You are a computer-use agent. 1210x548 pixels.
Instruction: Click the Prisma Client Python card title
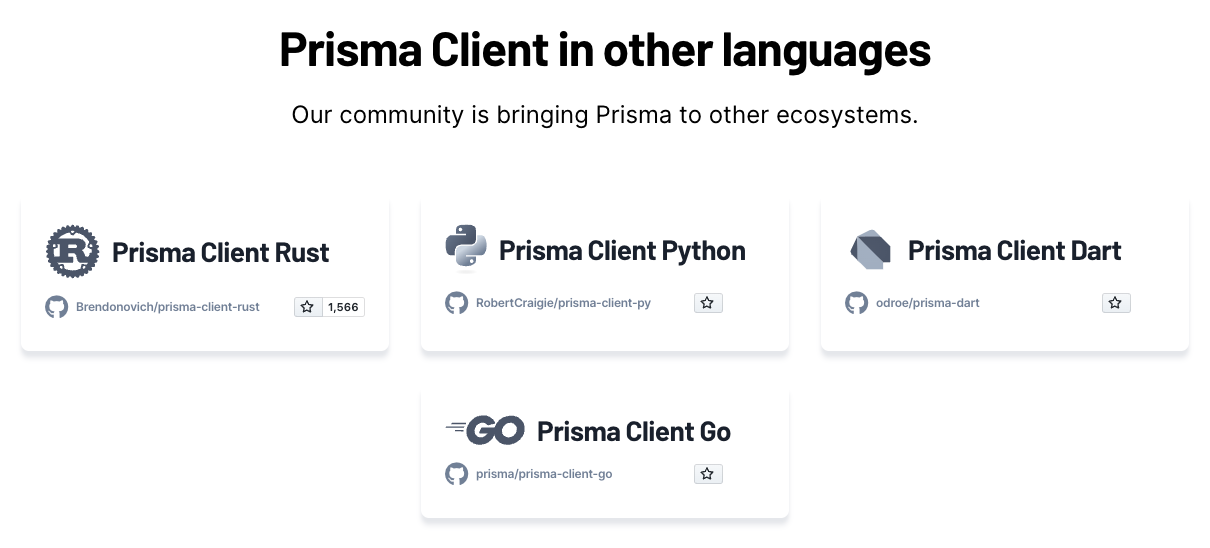coord(622,250)
